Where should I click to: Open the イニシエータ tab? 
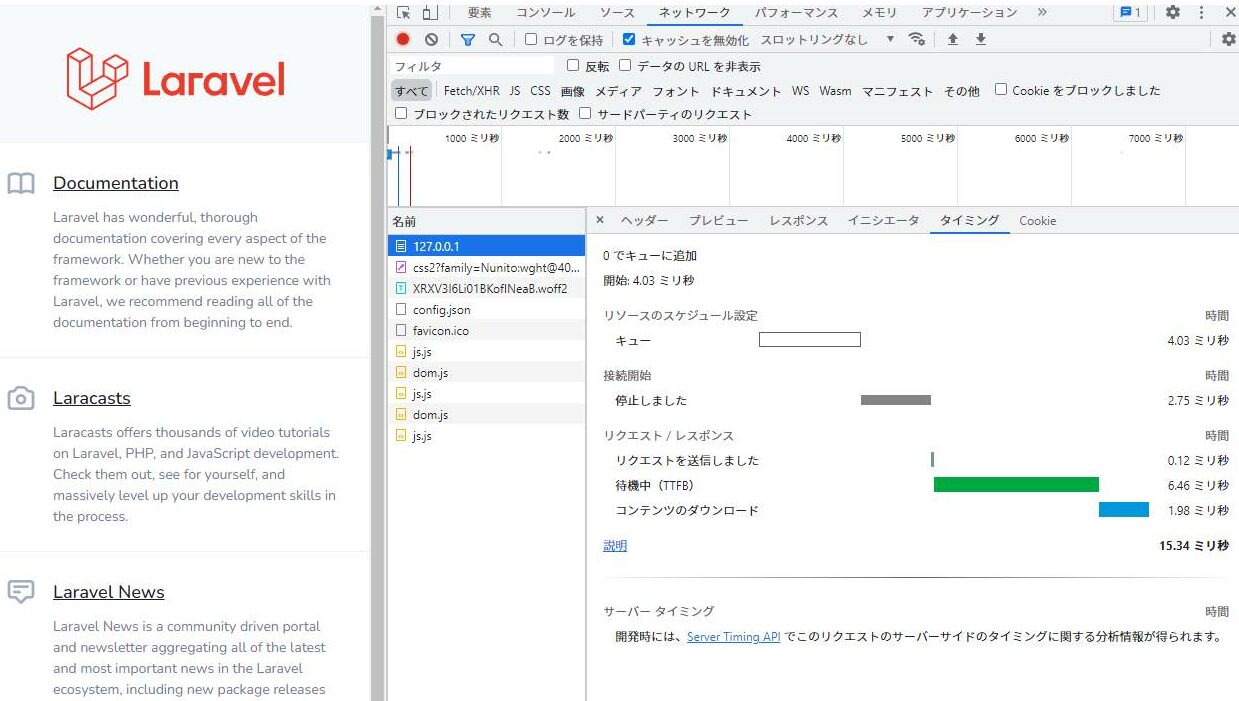click(x=883, y=221)
